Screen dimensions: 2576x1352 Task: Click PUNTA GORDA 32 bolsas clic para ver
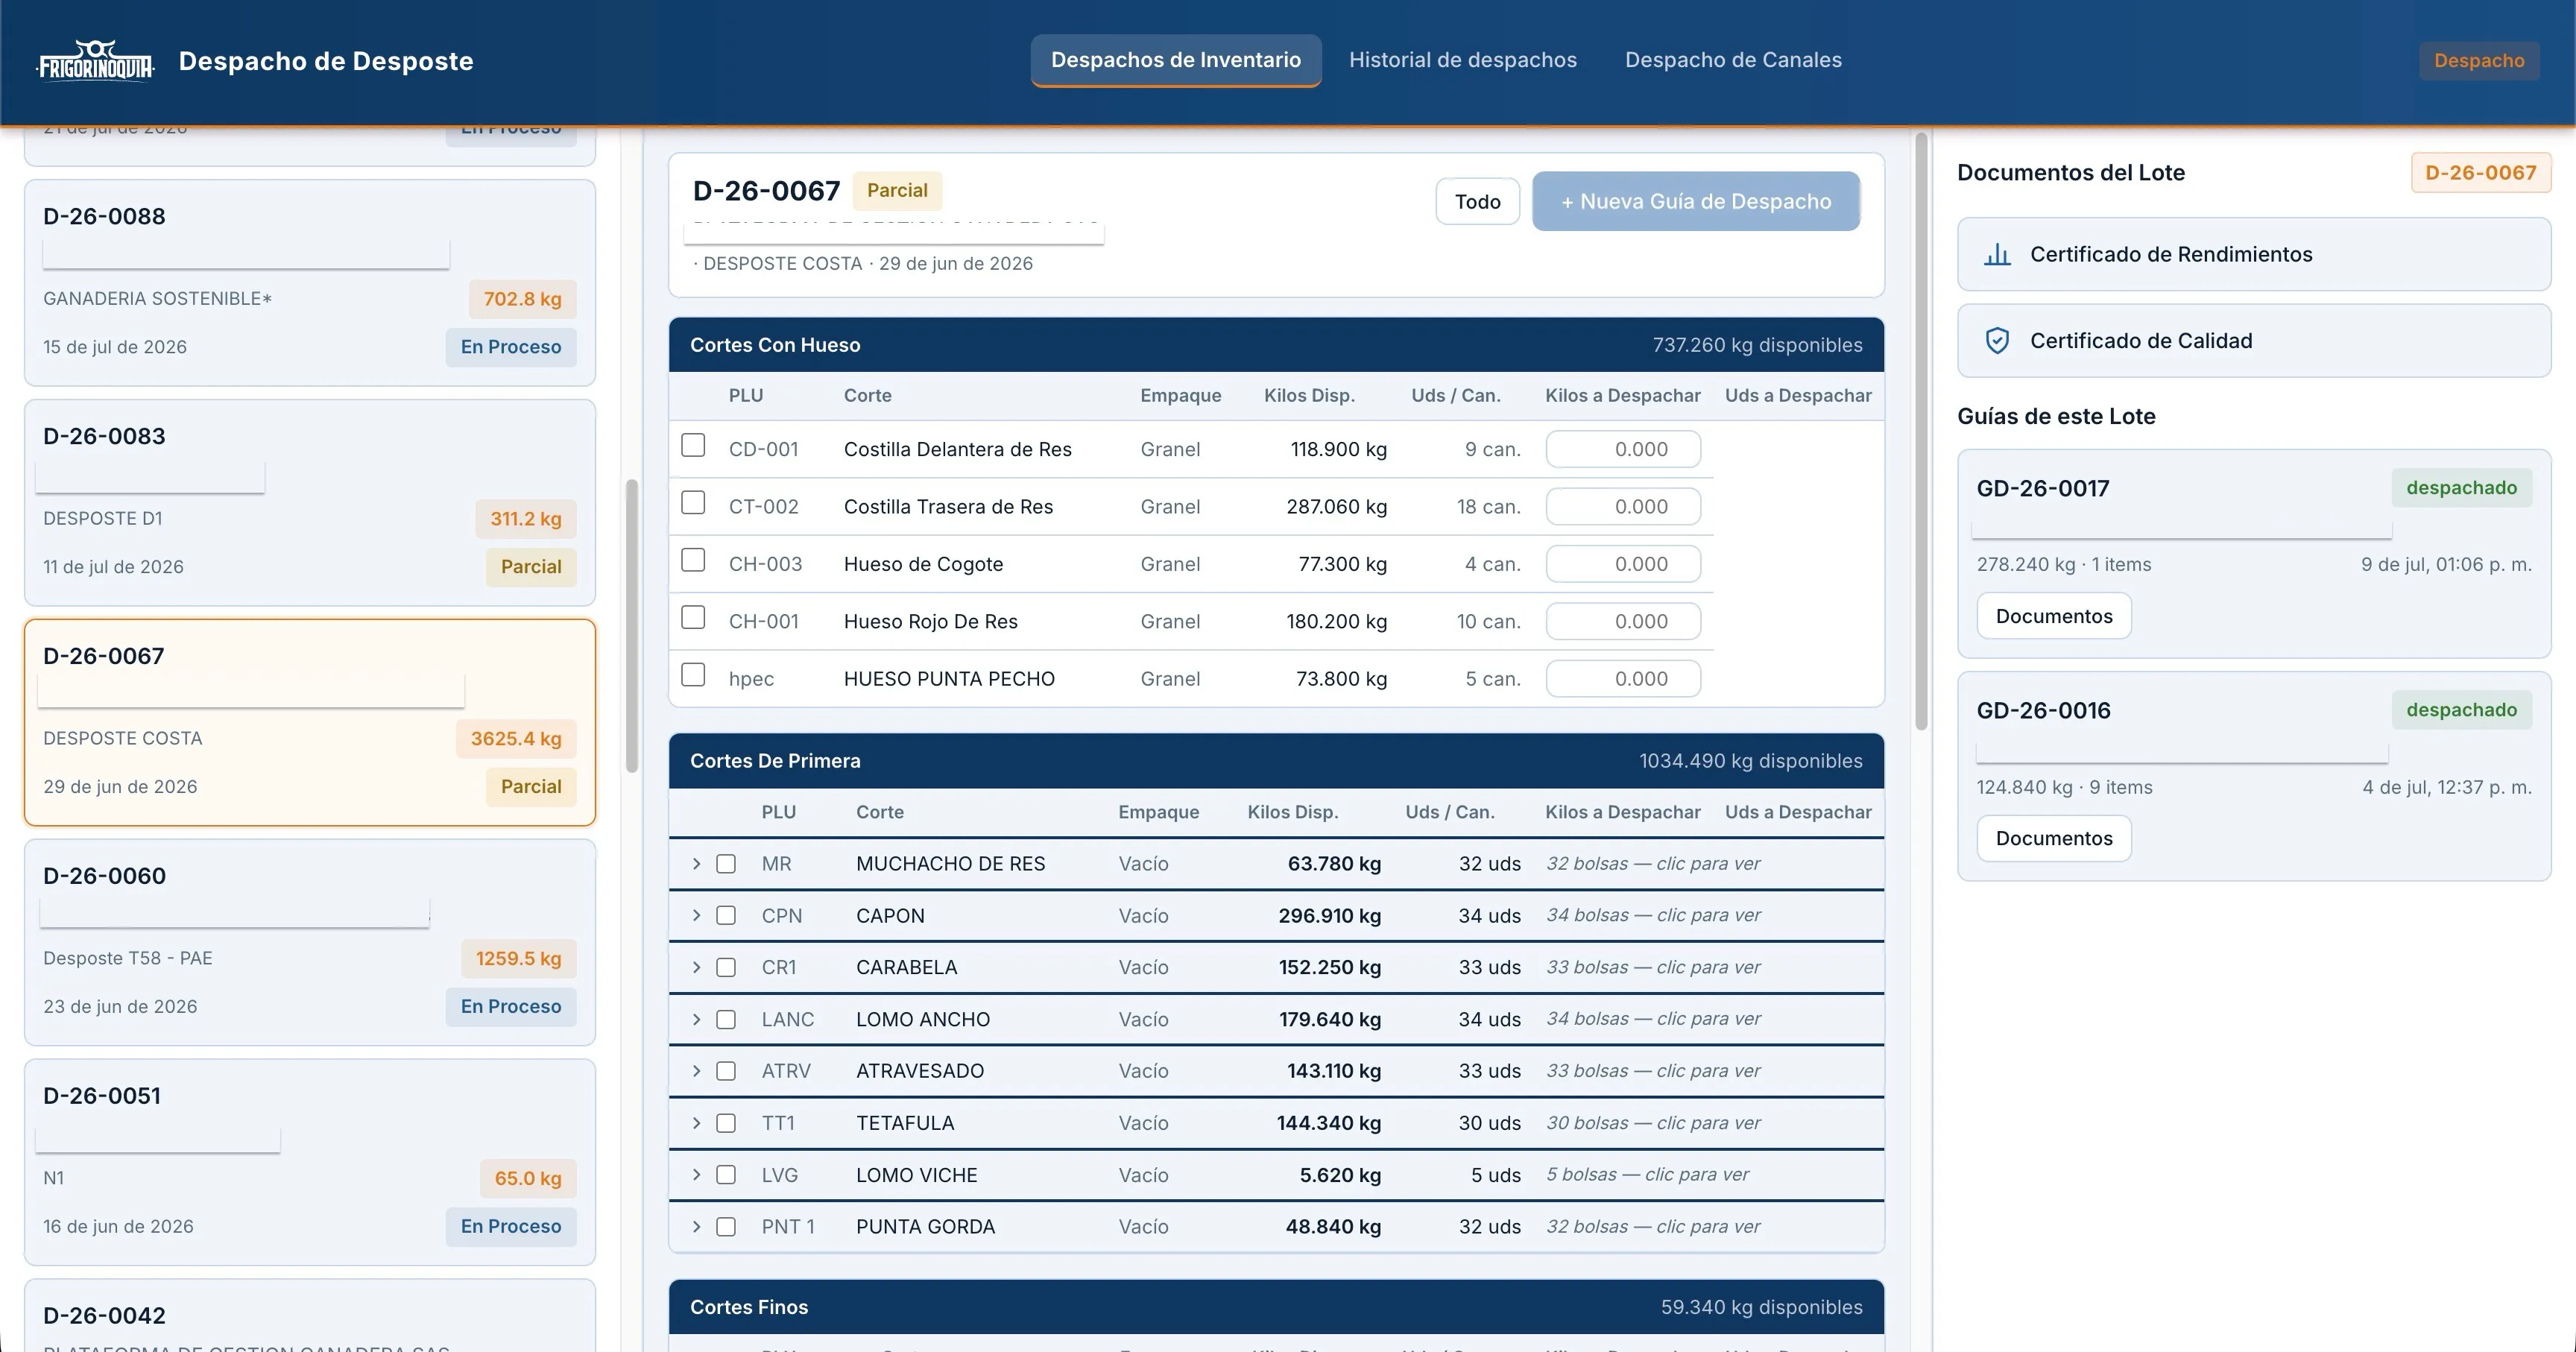(1653, 1227)
